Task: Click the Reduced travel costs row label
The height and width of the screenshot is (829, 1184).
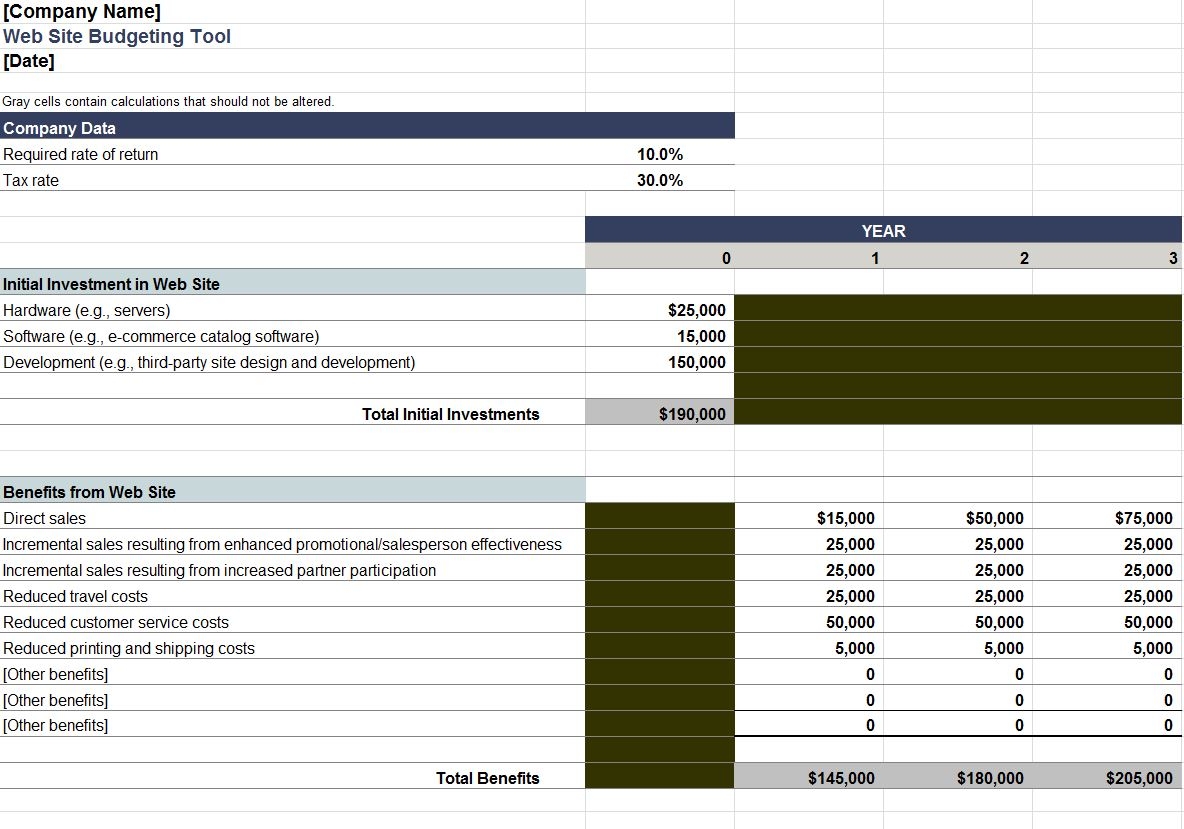Action: 75,596
